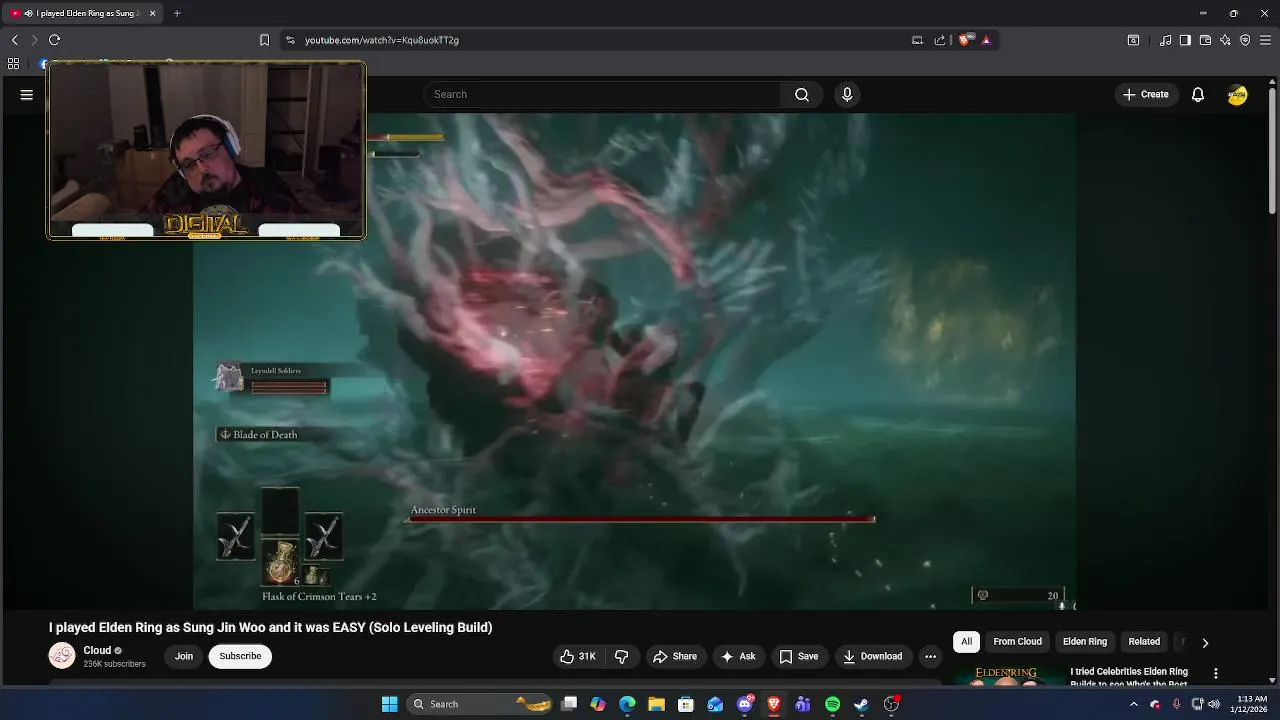Screen dimensions: 1280x720
Task: Open the browser share icon
Action: 940,40
